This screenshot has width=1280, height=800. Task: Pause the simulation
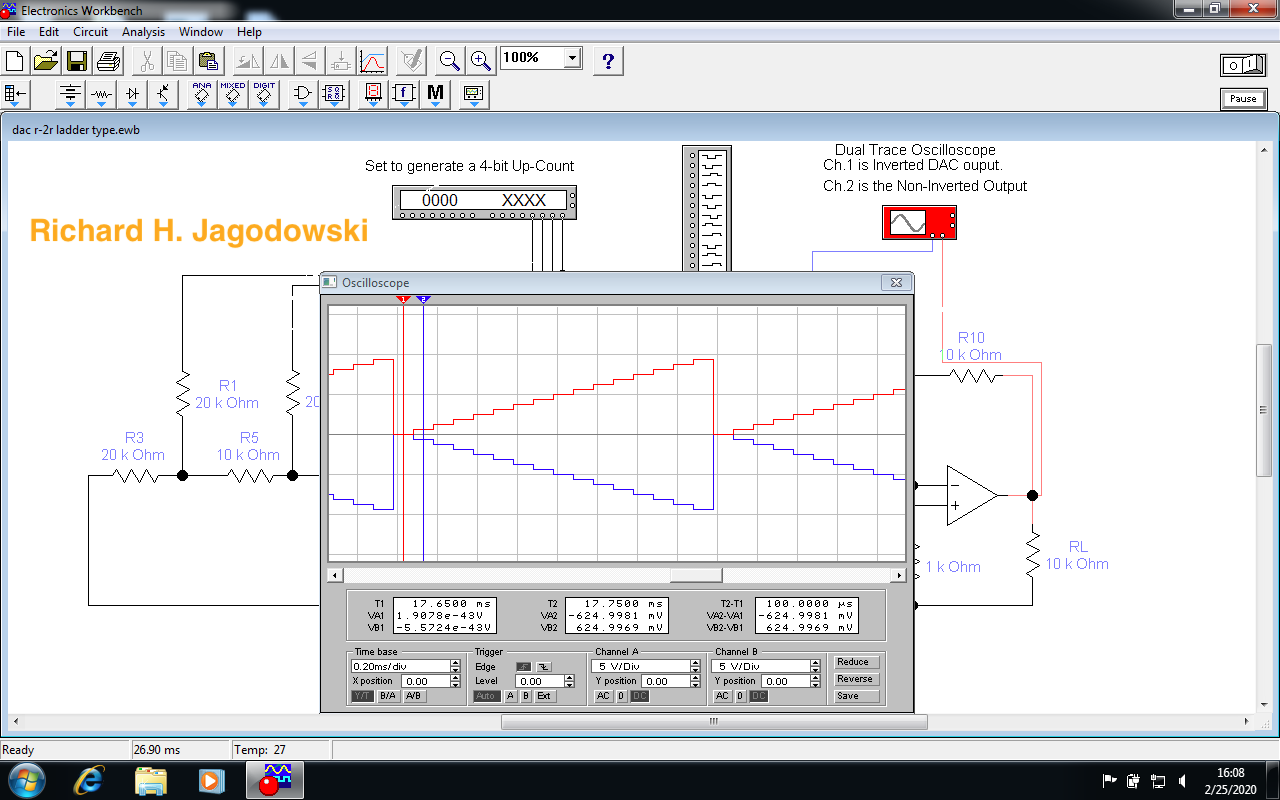1243,99
